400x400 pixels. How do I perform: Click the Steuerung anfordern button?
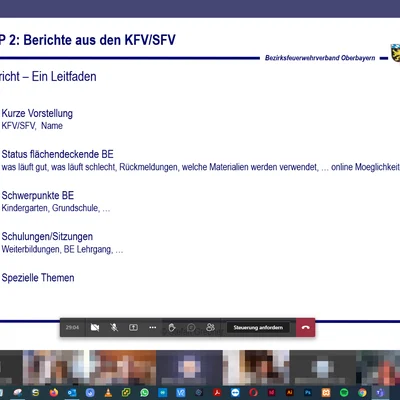pyautogui.click(x=258, y=327)
